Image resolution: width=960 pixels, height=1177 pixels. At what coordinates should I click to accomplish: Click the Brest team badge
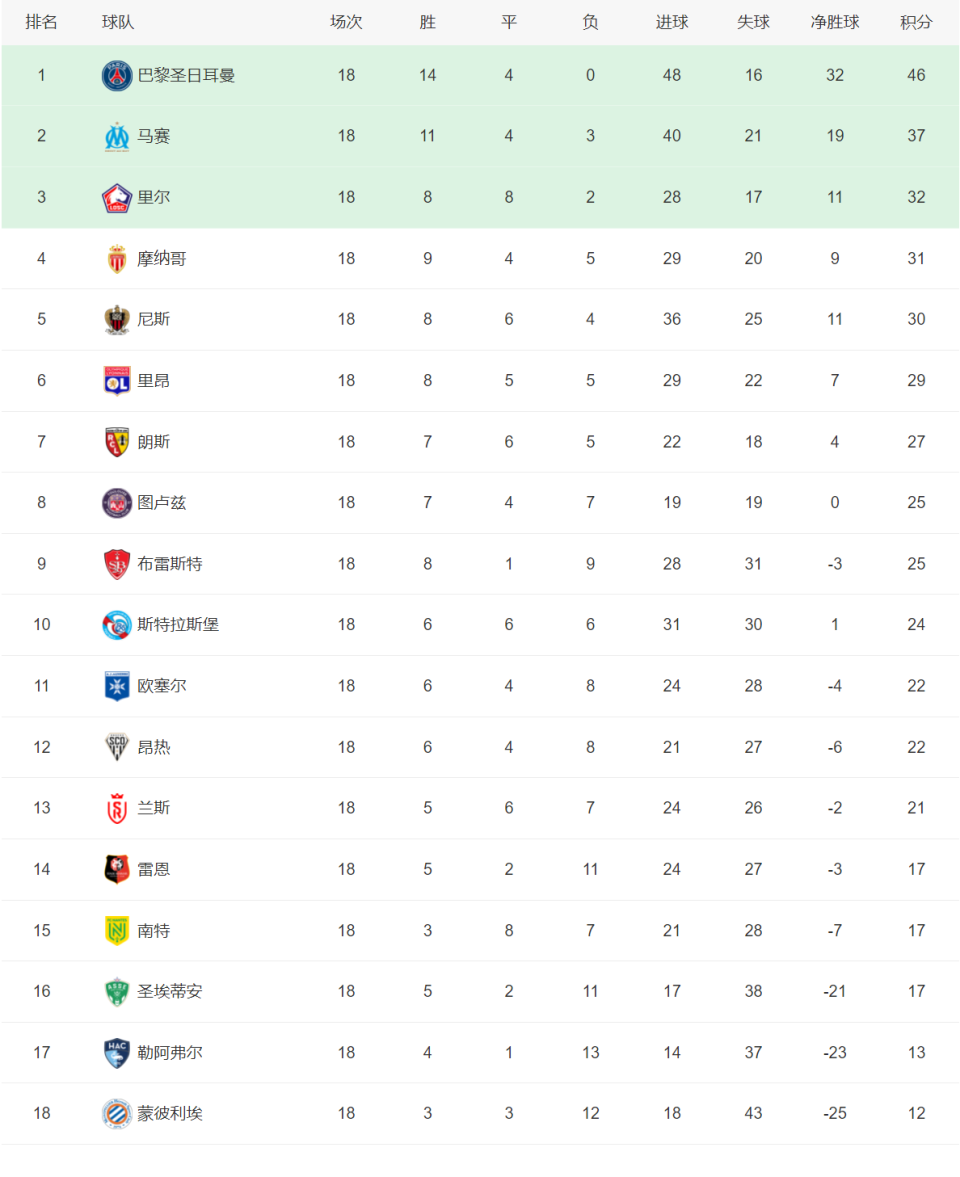tap(116, 564)
